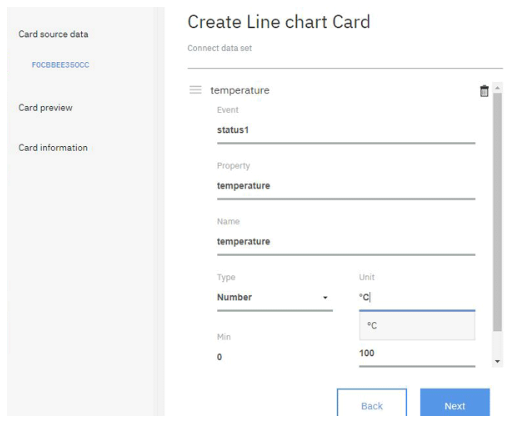The width and height of the screenshot is (512, 435).
Task: Go to Card preview step
Action: coord(45,108)
